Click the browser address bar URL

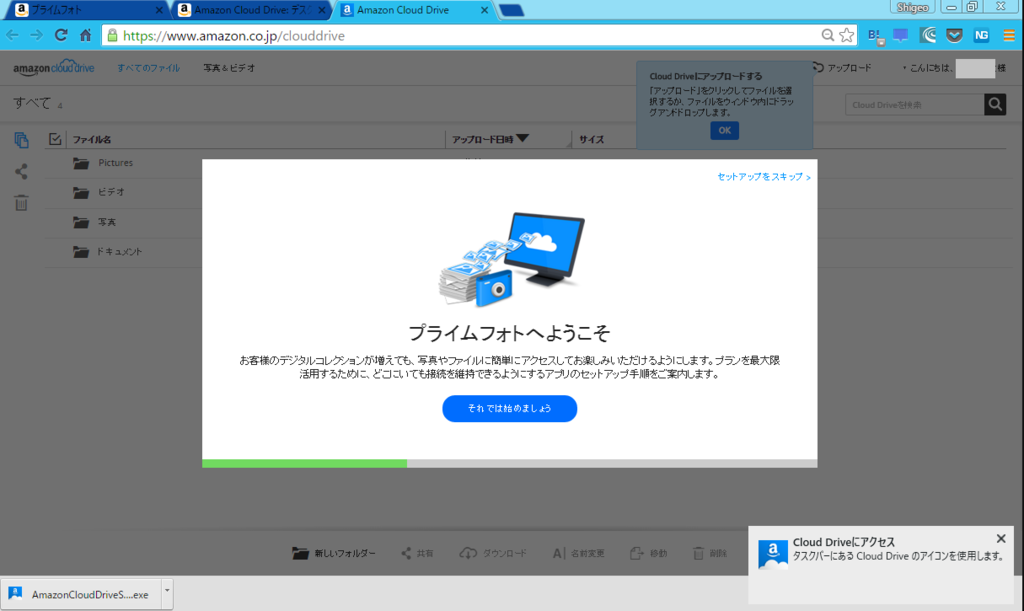click(234, 36)
